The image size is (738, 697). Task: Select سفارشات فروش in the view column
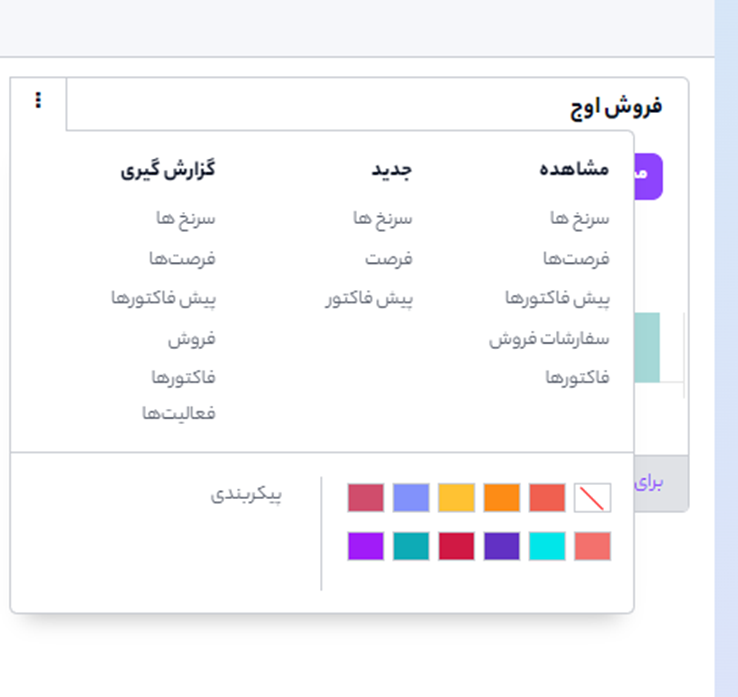(549, 339)
